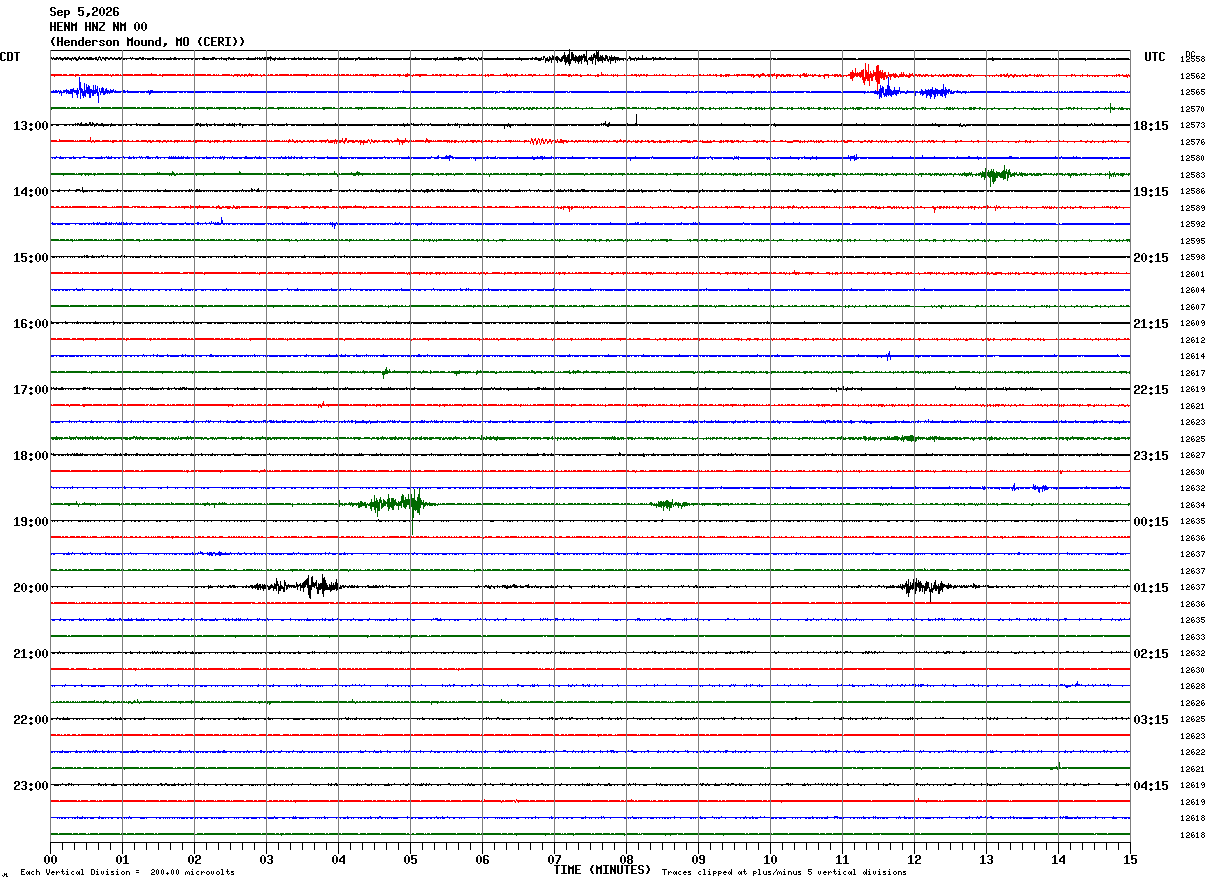Click the HENM HNZ NM 00 channel label
The width and height of the screenshot is (1210, 886).
(98, 27)
